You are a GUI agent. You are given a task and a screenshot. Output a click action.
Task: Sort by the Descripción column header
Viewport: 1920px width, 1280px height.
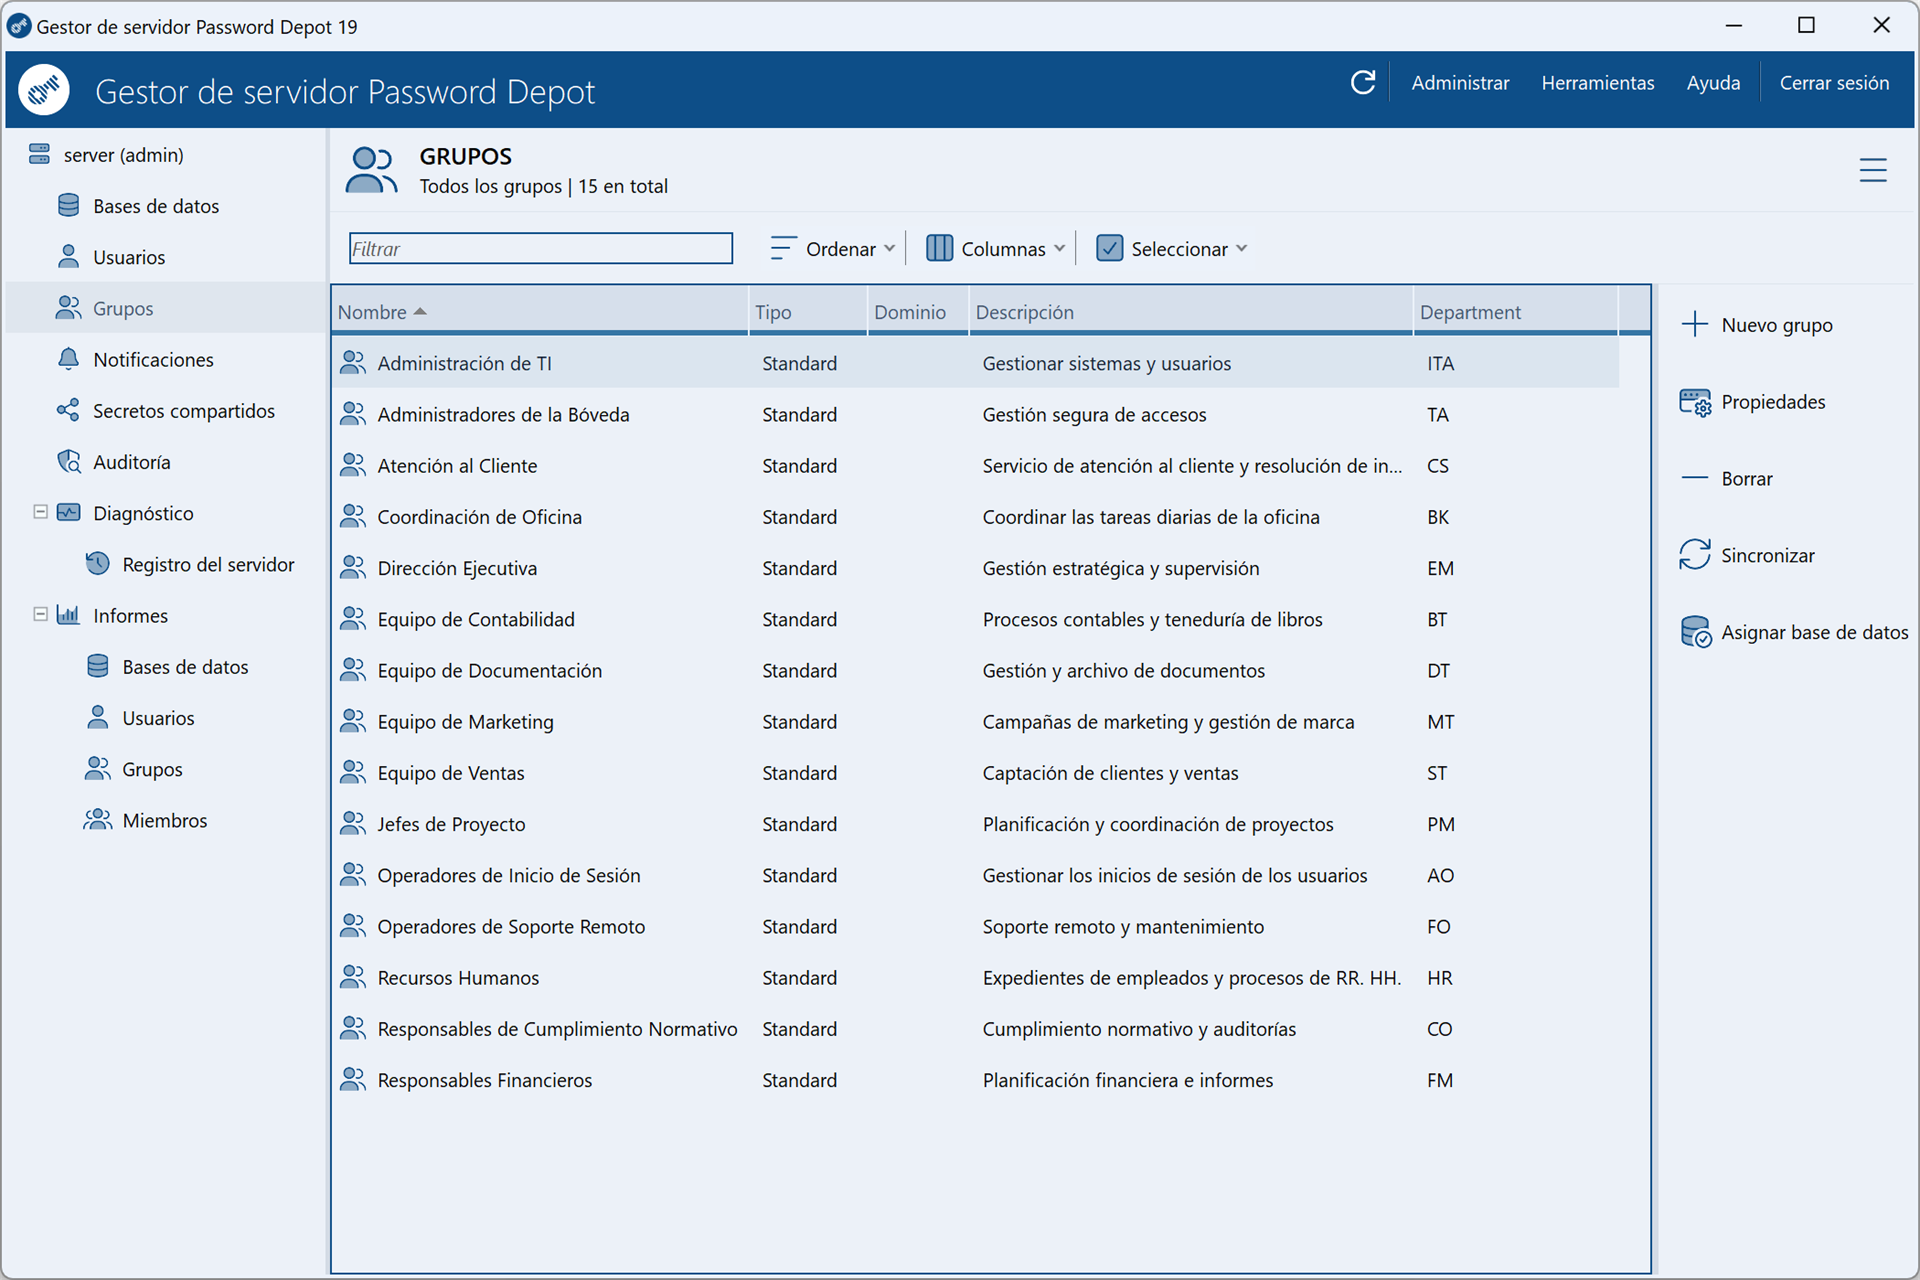point(1190,312)
